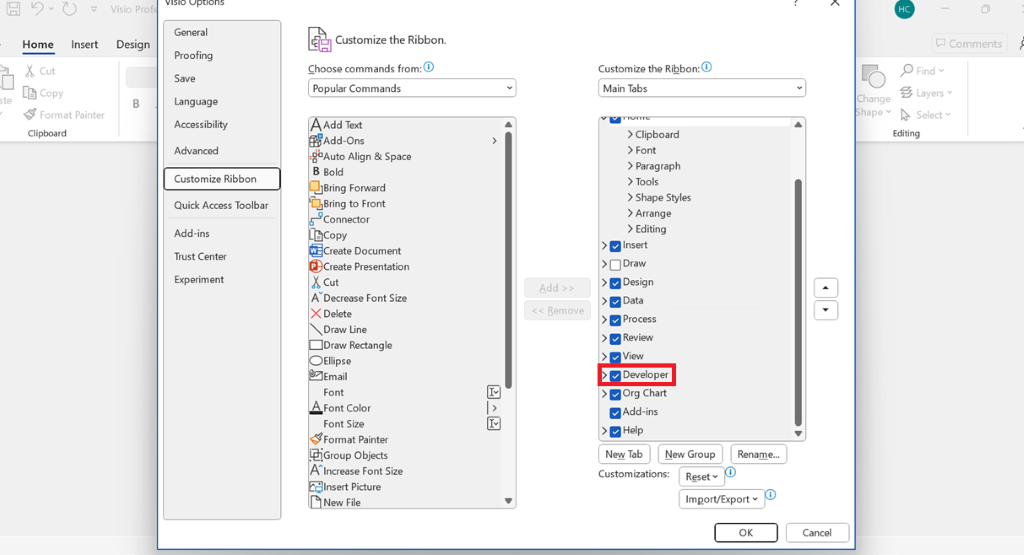Open the Popular Commands dropdown
The width and height of the screenshot is (1024, 555).
tap(412, 88)
